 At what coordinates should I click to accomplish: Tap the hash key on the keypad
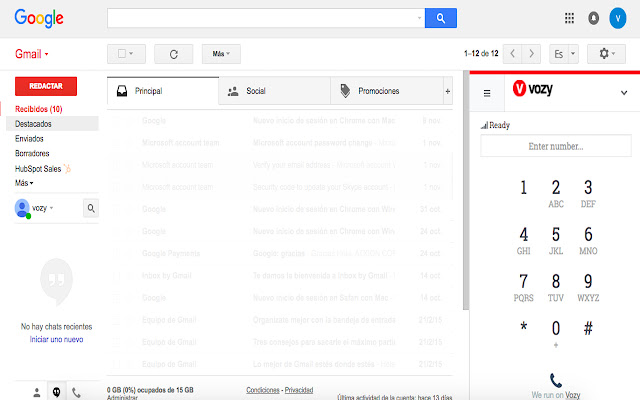click(588, 328)
